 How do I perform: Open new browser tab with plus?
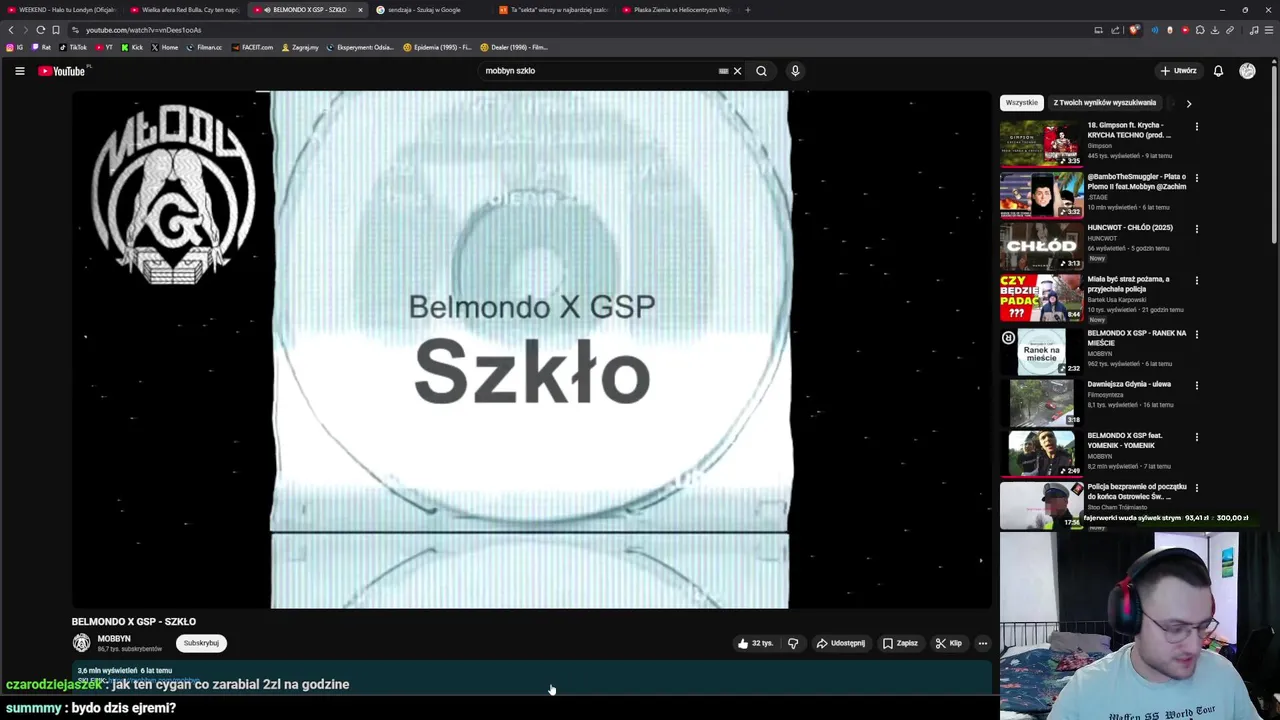[747, 10]
